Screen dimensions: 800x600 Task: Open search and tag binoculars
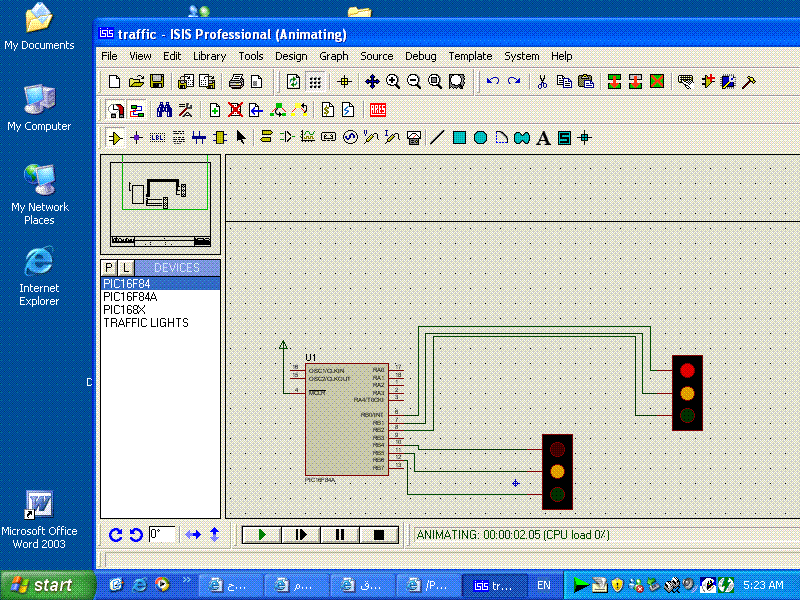[164, 110]
